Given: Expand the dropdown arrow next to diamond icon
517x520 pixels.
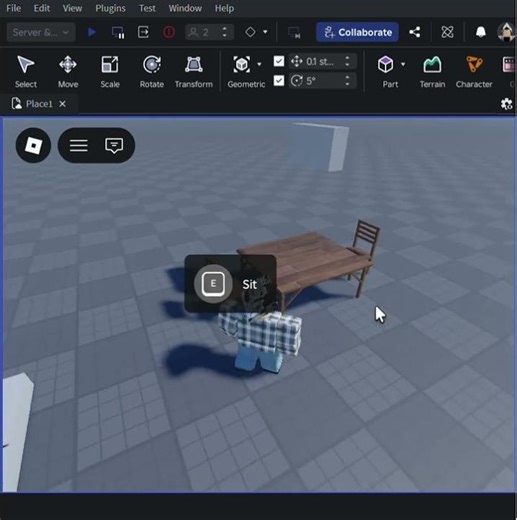Looking at the screenshot, I should [265, 32].
